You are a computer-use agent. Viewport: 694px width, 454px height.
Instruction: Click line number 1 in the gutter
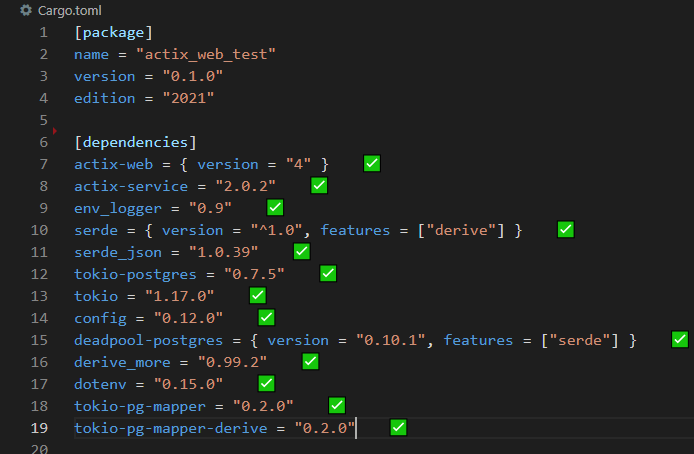click(43, 32)
